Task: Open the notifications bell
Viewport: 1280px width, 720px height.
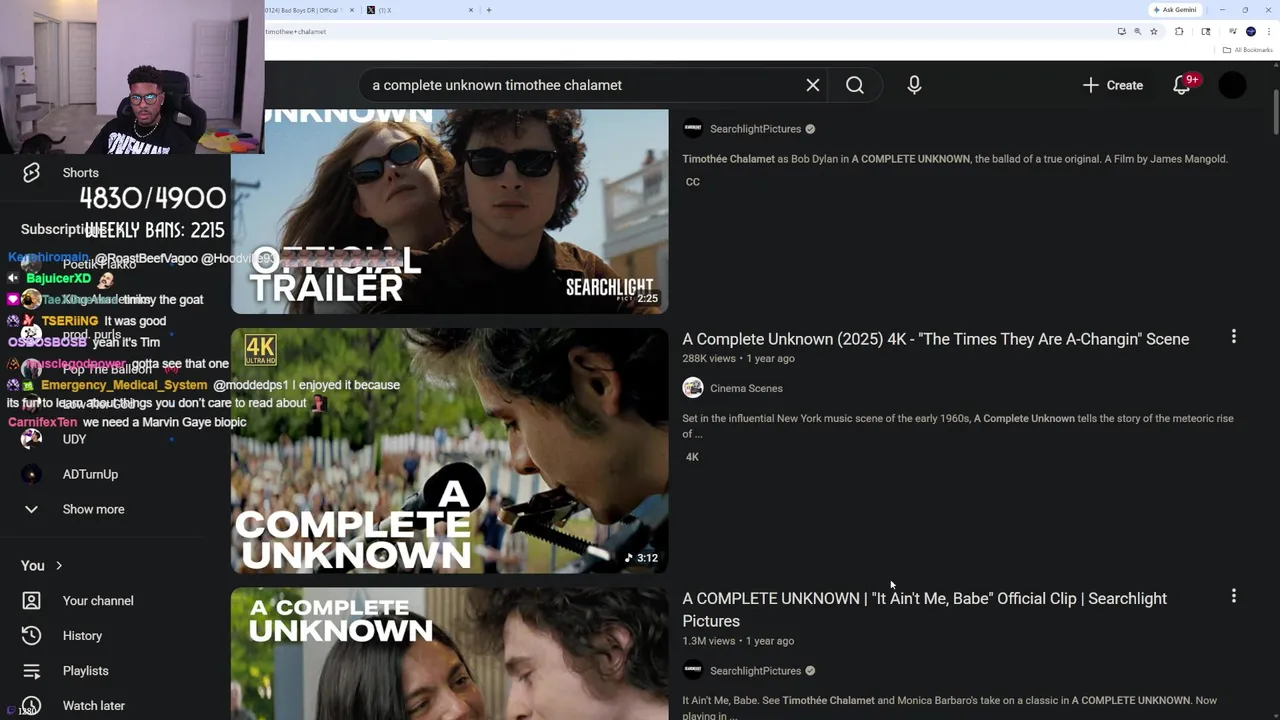Action: pos(1182,85)
